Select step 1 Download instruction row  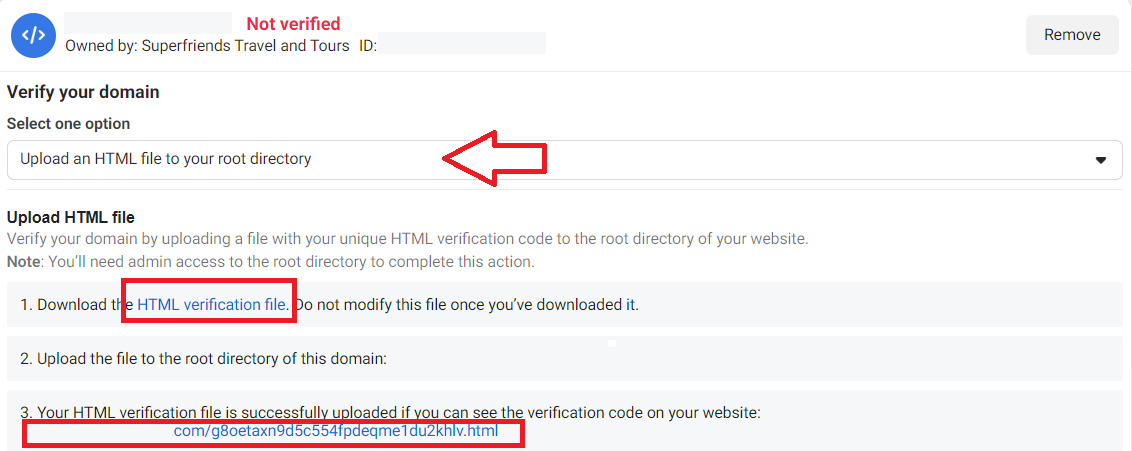point(565,305)
